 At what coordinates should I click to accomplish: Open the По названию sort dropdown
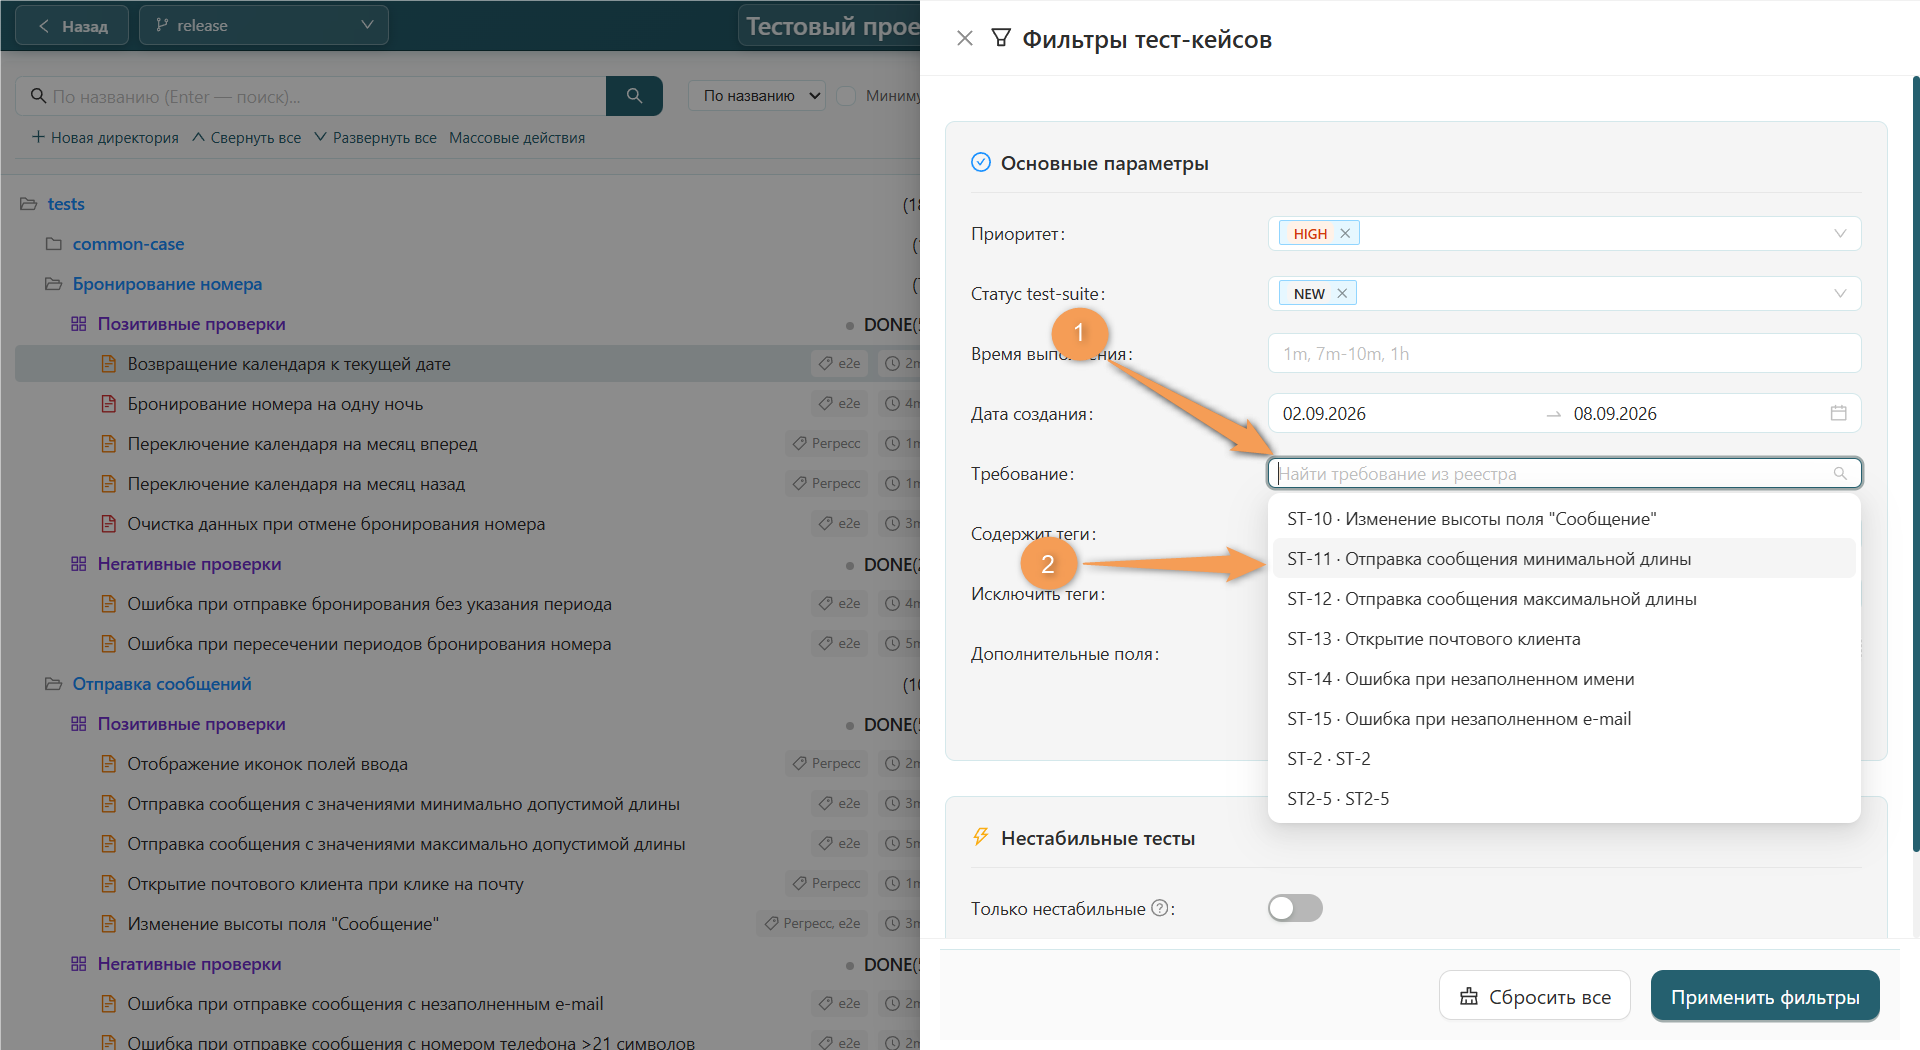[757, 96]
